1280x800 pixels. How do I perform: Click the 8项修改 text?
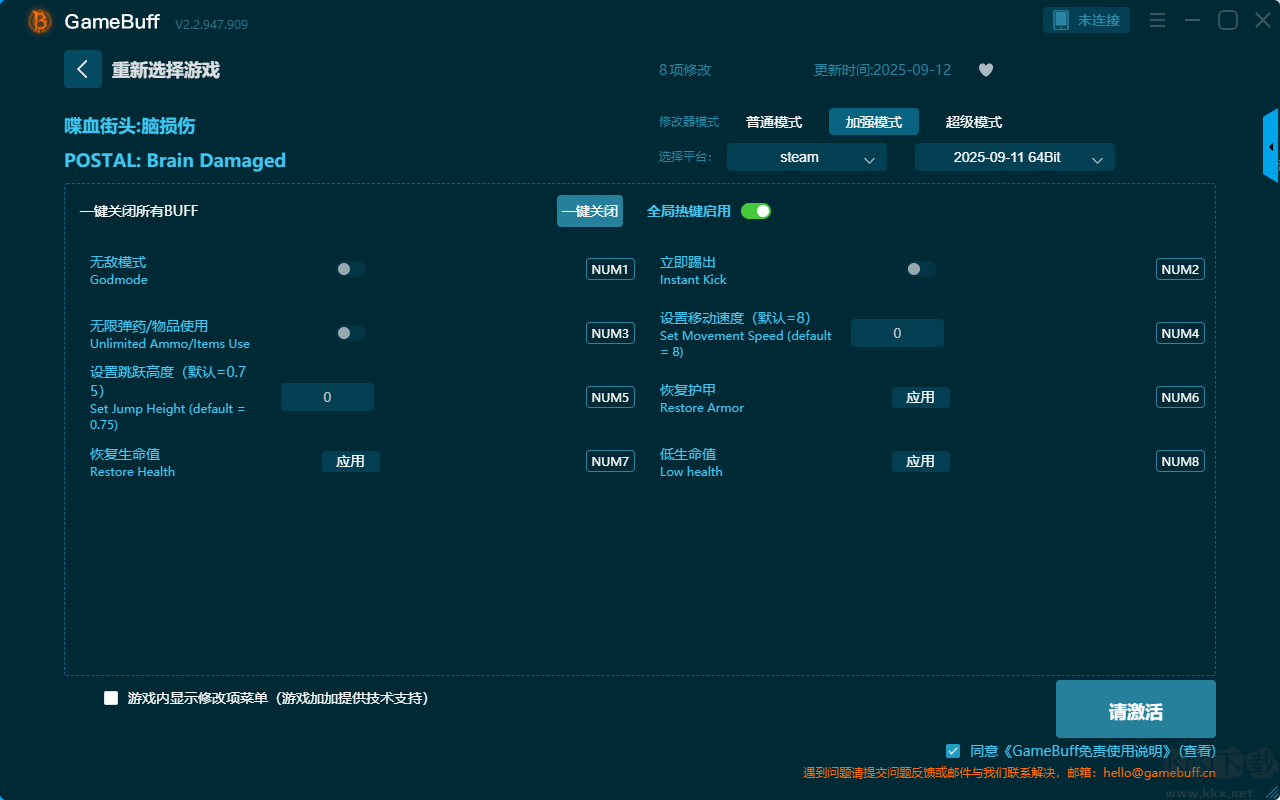click(685, 70)
